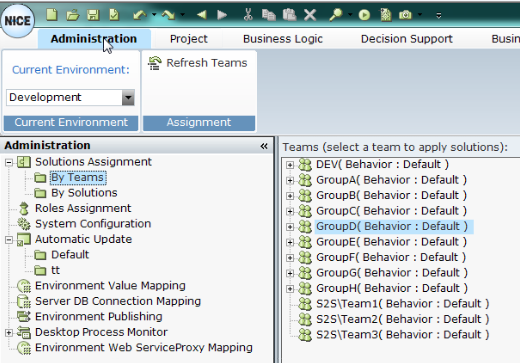
Task: Open the search options dropdown arrow
Action: click(x=350, y=15)
